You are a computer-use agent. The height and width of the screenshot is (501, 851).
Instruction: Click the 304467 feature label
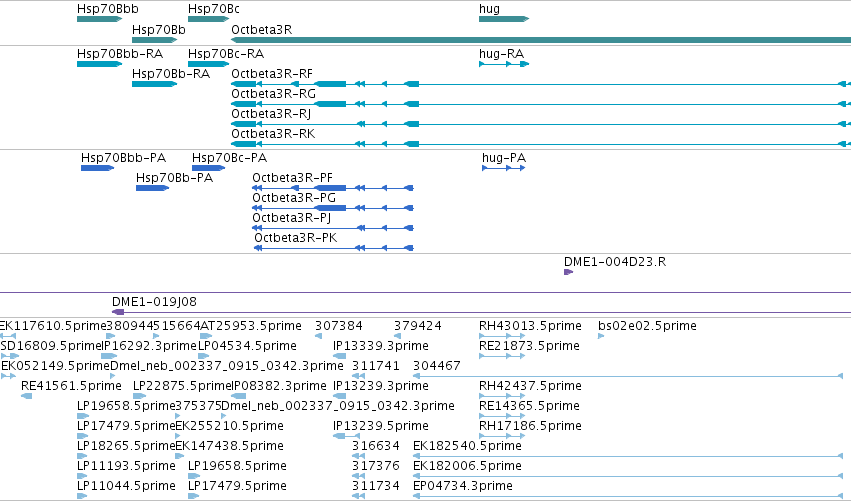[x=436, y=366]
